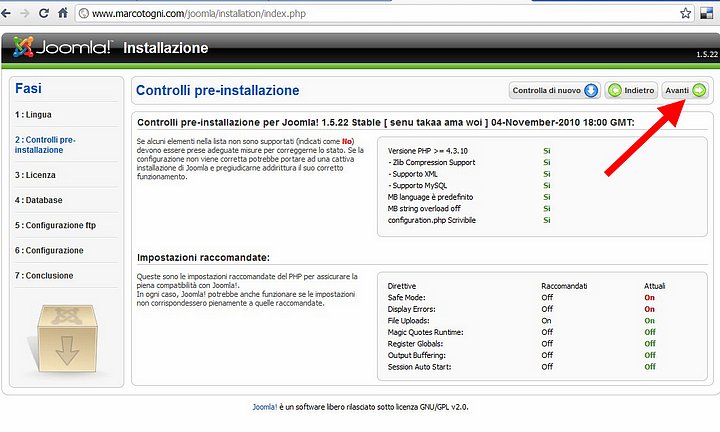Click the Raccomandati column header
Image resolution: width=720 pixels, height=432 pixels.
(x=564, y=286)
